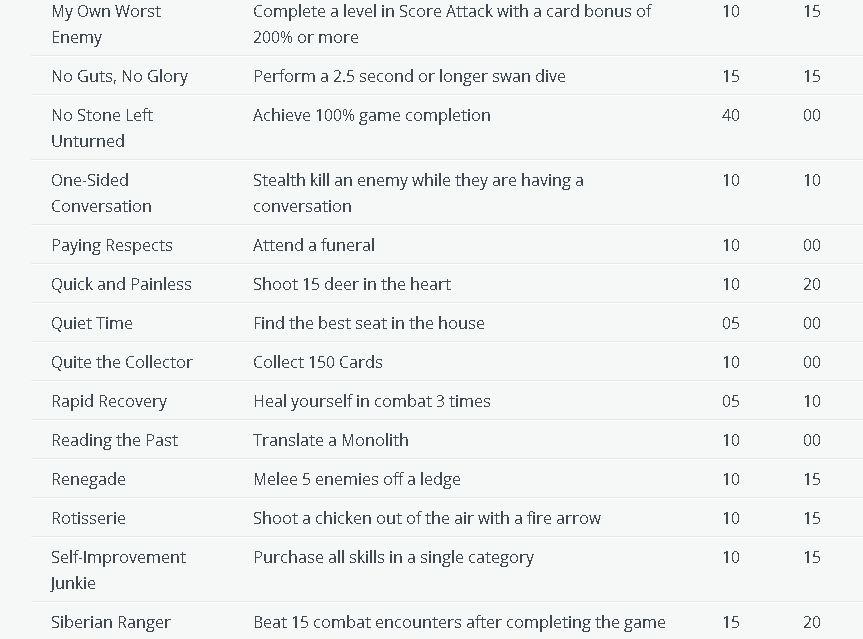Click 'Find the best seat in the house'
The height and width of the screenshot is (639, 863).
(x=369, y=323)
